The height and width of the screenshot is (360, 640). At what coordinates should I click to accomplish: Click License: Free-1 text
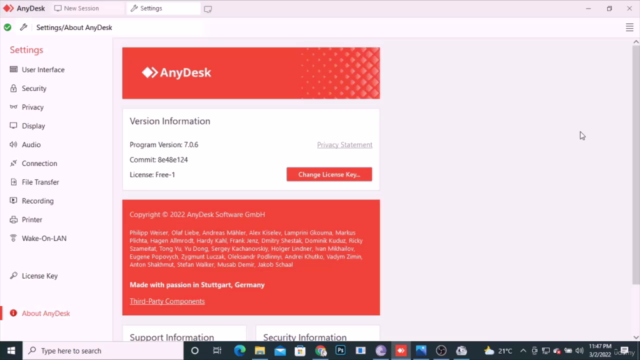pos(152,175)
